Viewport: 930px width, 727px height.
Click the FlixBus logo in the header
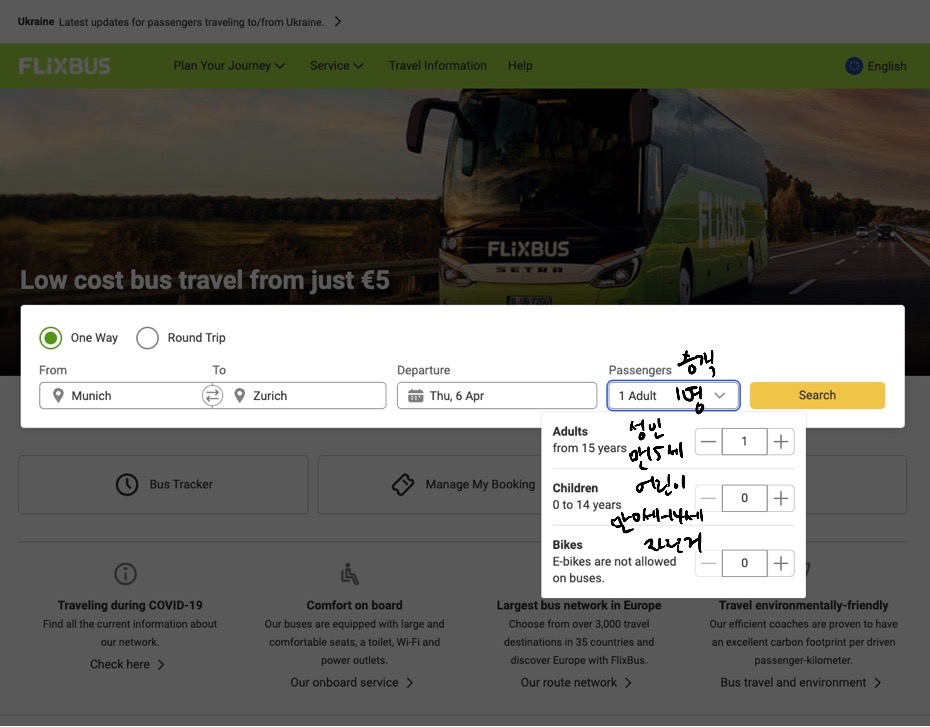click(x=65, y=66)
